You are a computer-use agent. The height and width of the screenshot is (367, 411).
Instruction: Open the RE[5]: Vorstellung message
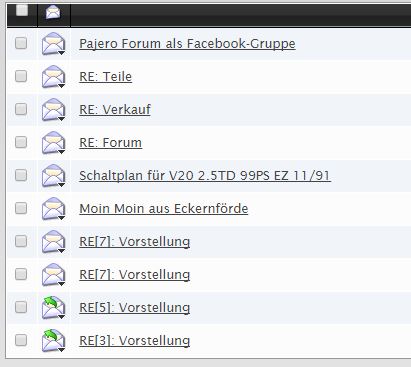[135, 308]
